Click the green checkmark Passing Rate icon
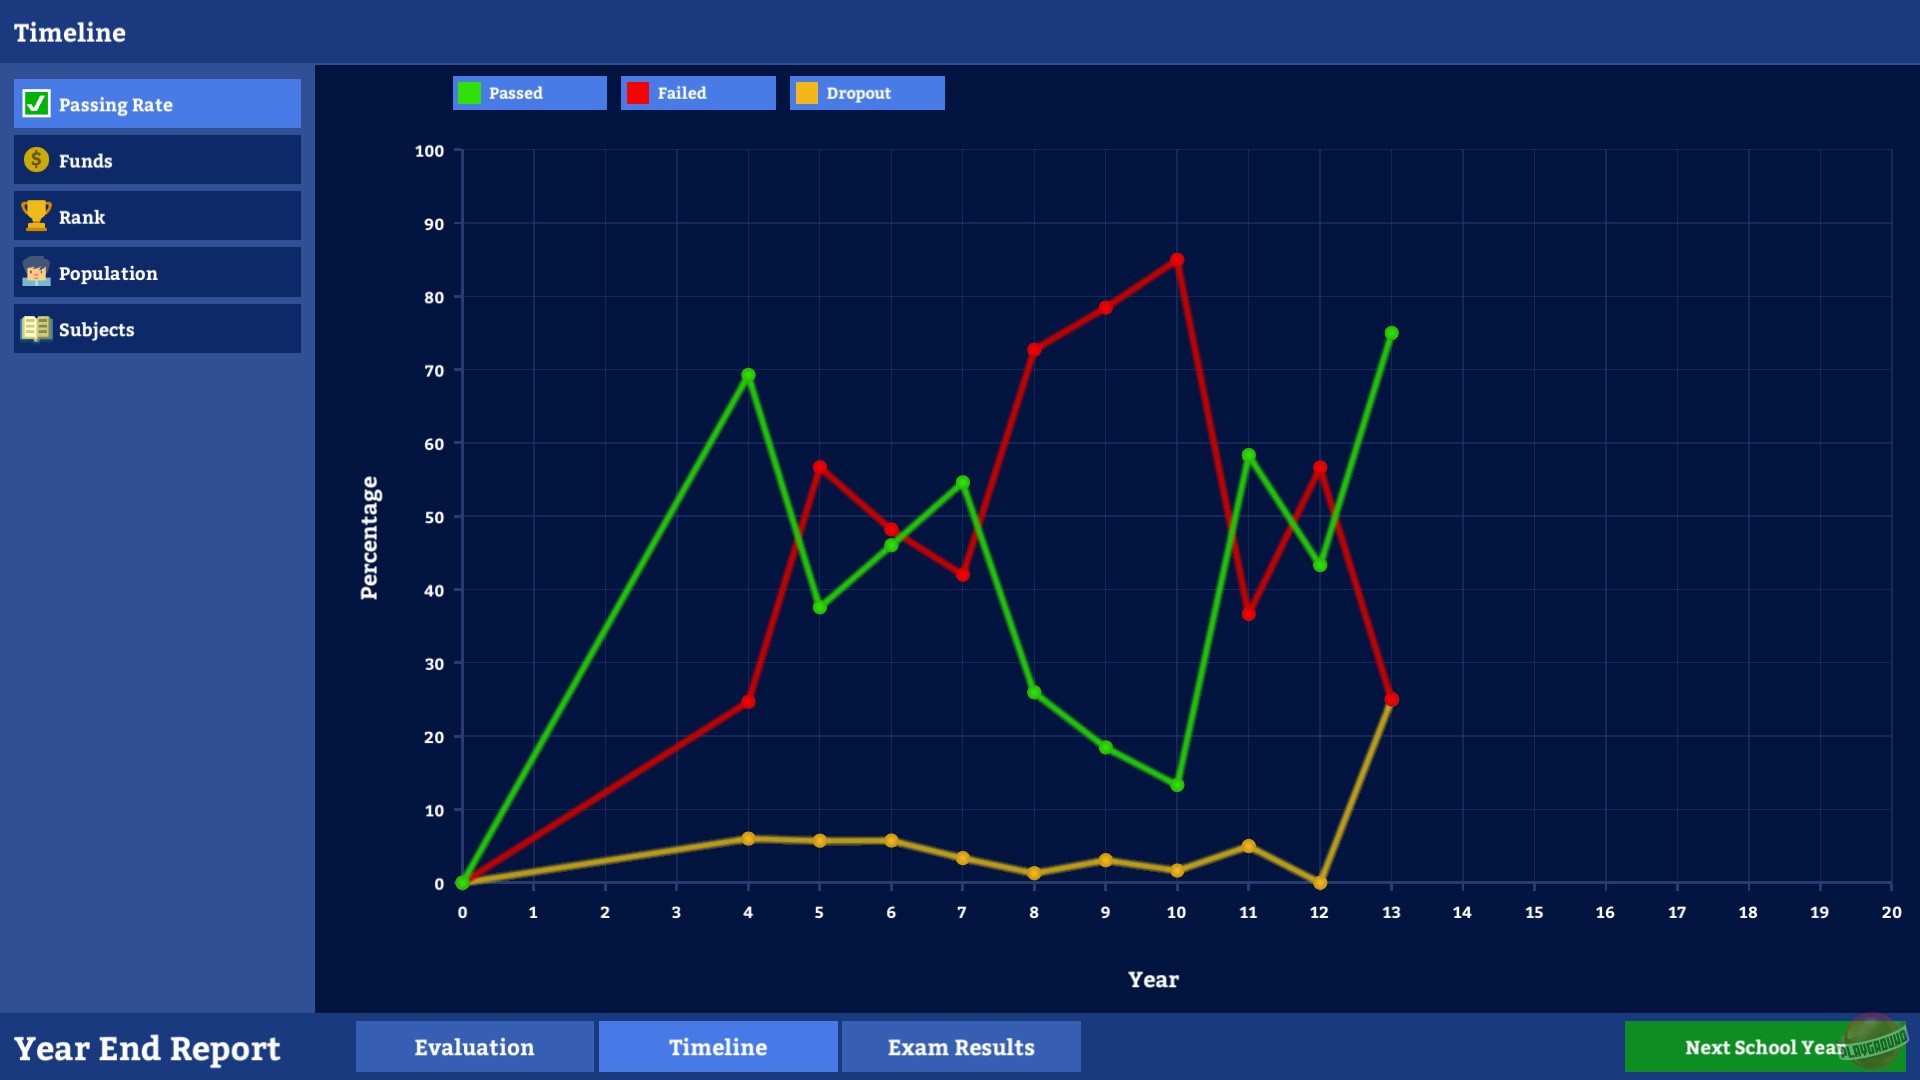The height and width of the screenshot is (1080, 1920). (36, 104)
